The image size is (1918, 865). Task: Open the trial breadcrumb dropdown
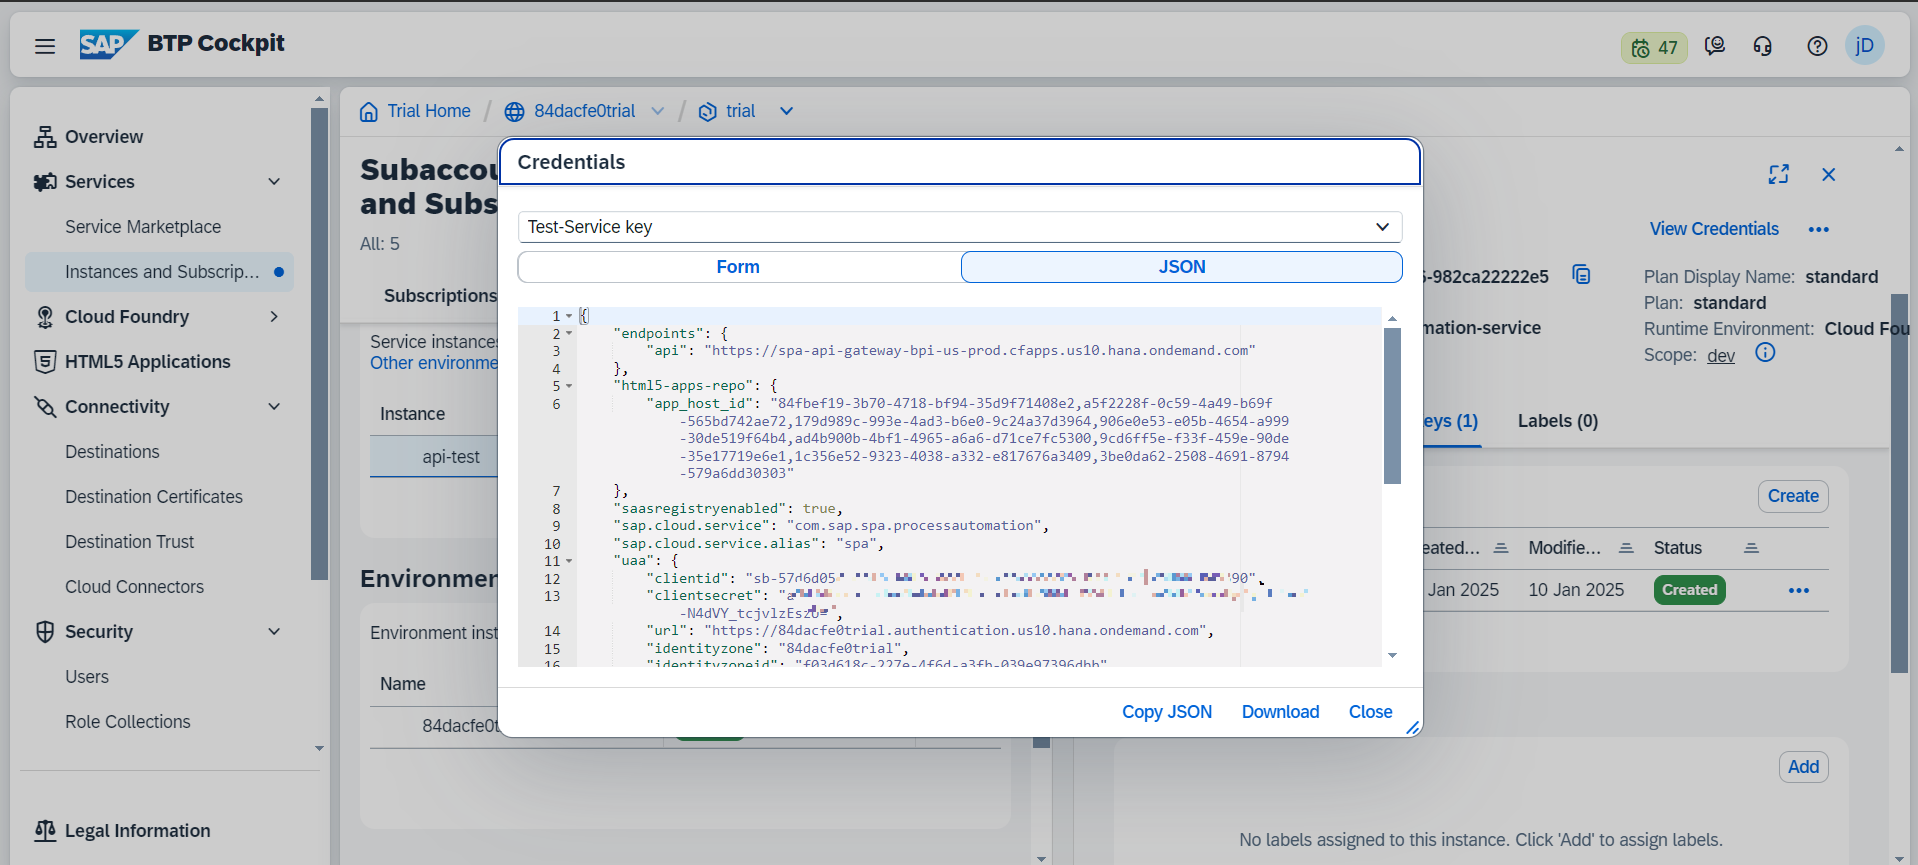(x=786, y=111)
